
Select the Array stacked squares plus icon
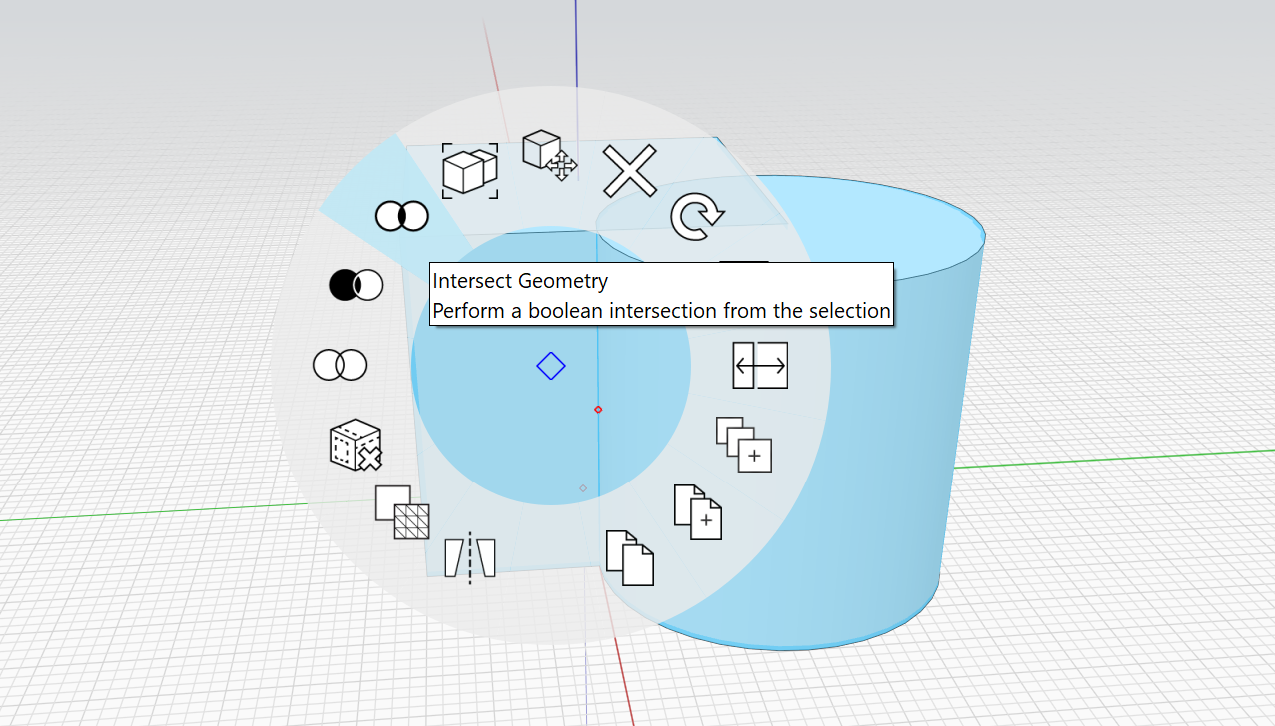(744, 445)
